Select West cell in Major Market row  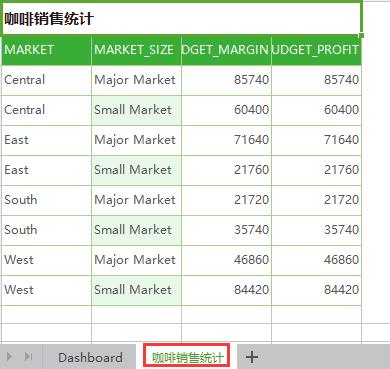tap(47, 260)
